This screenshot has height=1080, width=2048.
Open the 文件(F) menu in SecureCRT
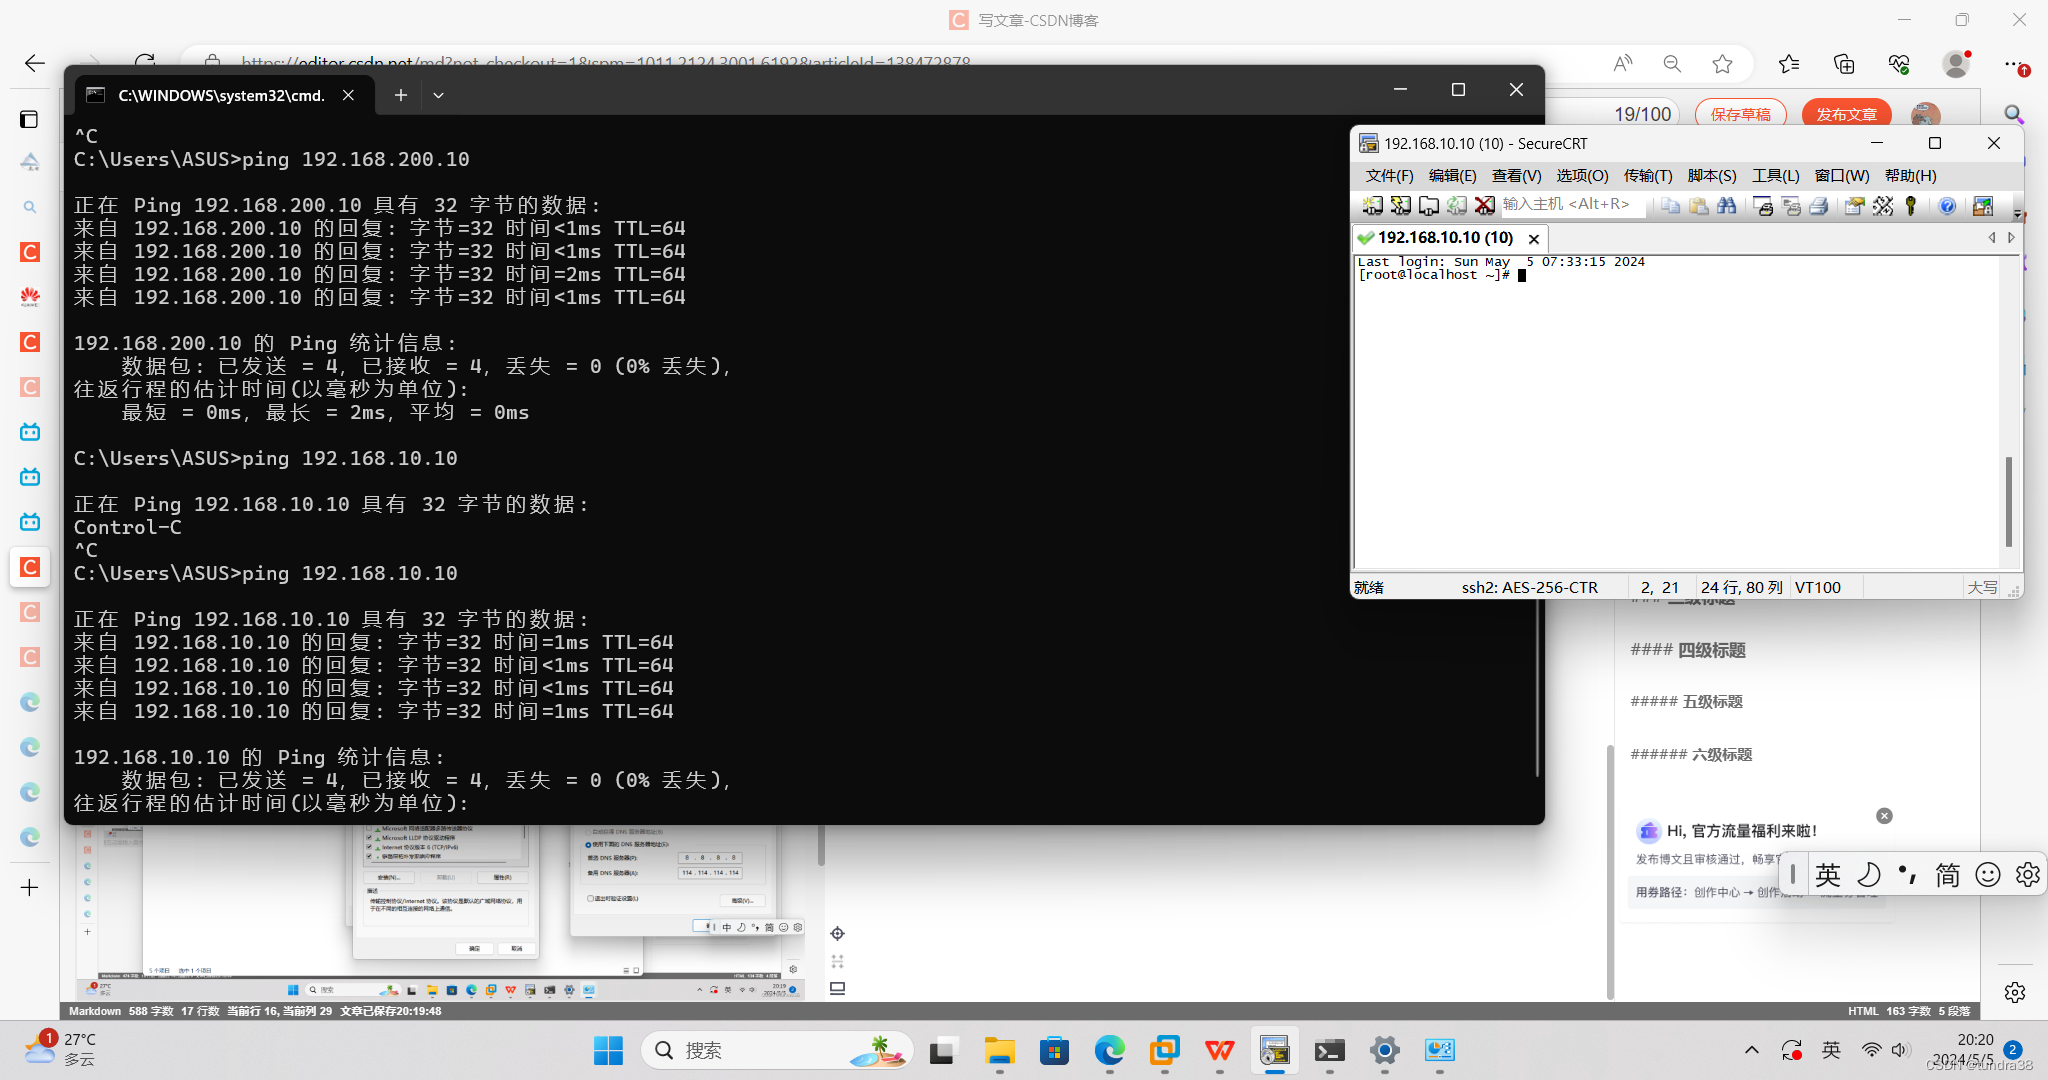point(1389,176)
